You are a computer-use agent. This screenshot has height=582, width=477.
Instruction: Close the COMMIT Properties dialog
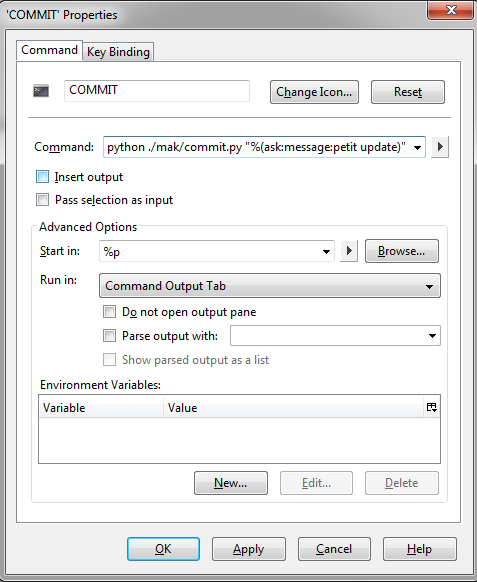450,9
